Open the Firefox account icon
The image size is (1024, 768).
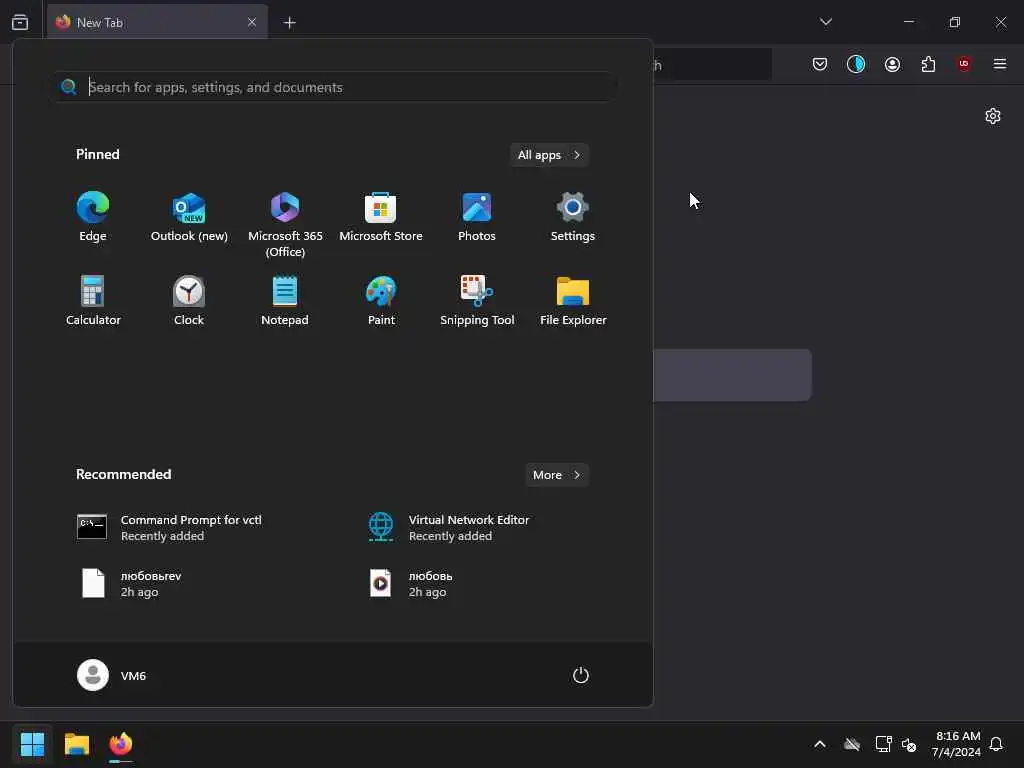click(892, 64)
